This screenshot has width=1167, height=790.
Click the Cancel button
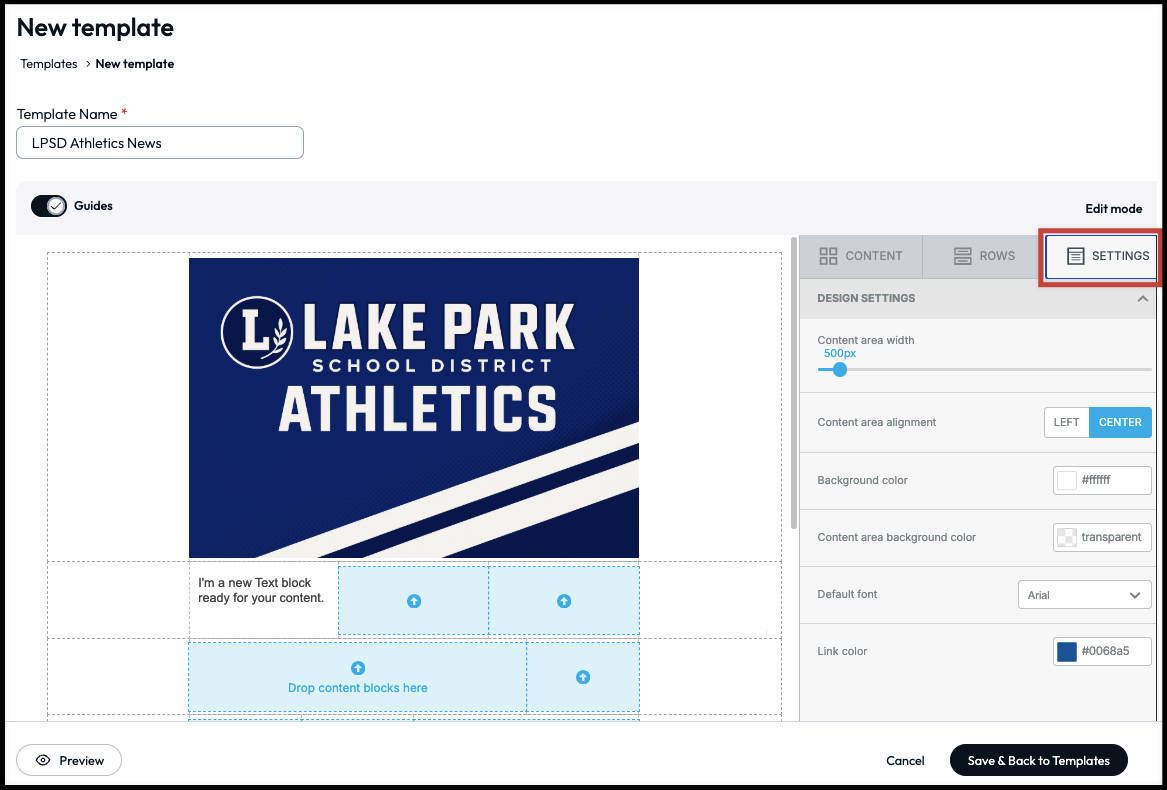[x=905, y=760]
